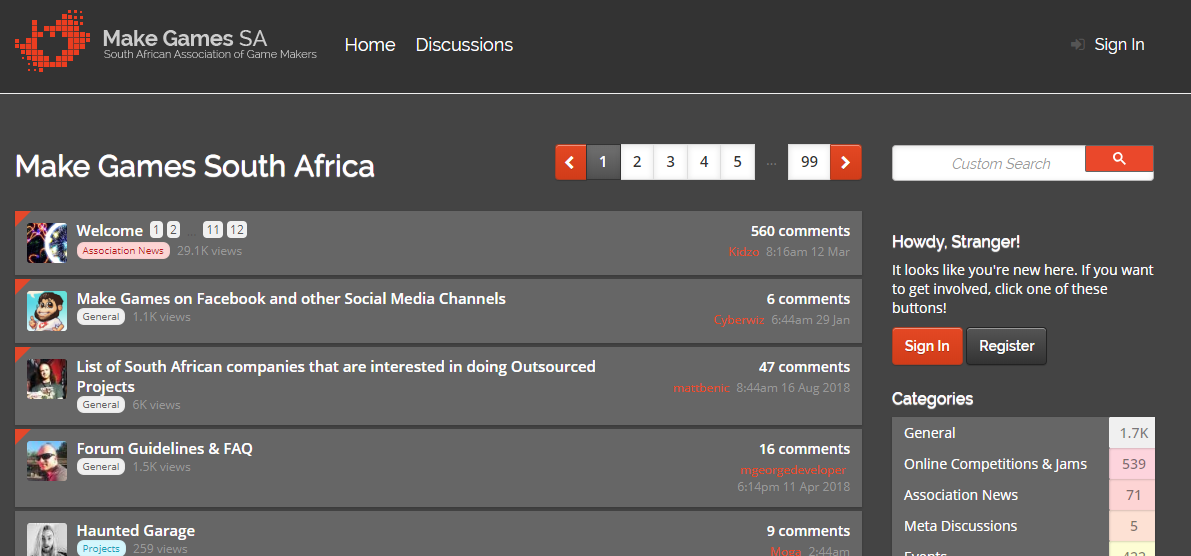Select page 3 in the pagination

[x=670, y=162]
